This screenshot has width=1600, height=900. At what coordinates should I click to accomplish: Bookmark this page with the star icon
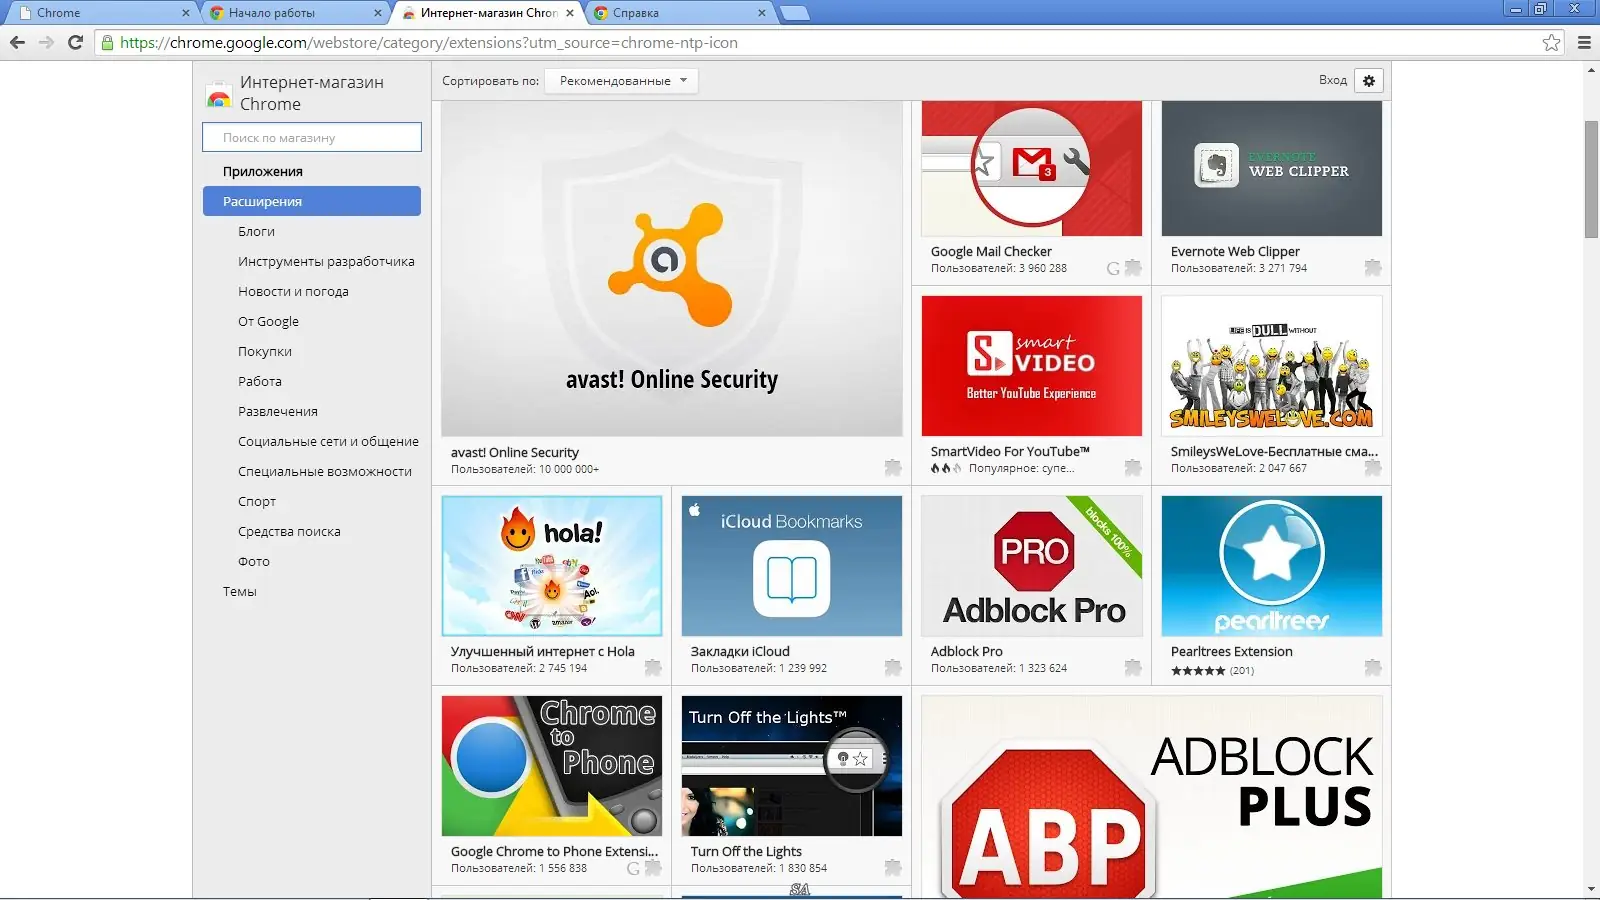1551,42
